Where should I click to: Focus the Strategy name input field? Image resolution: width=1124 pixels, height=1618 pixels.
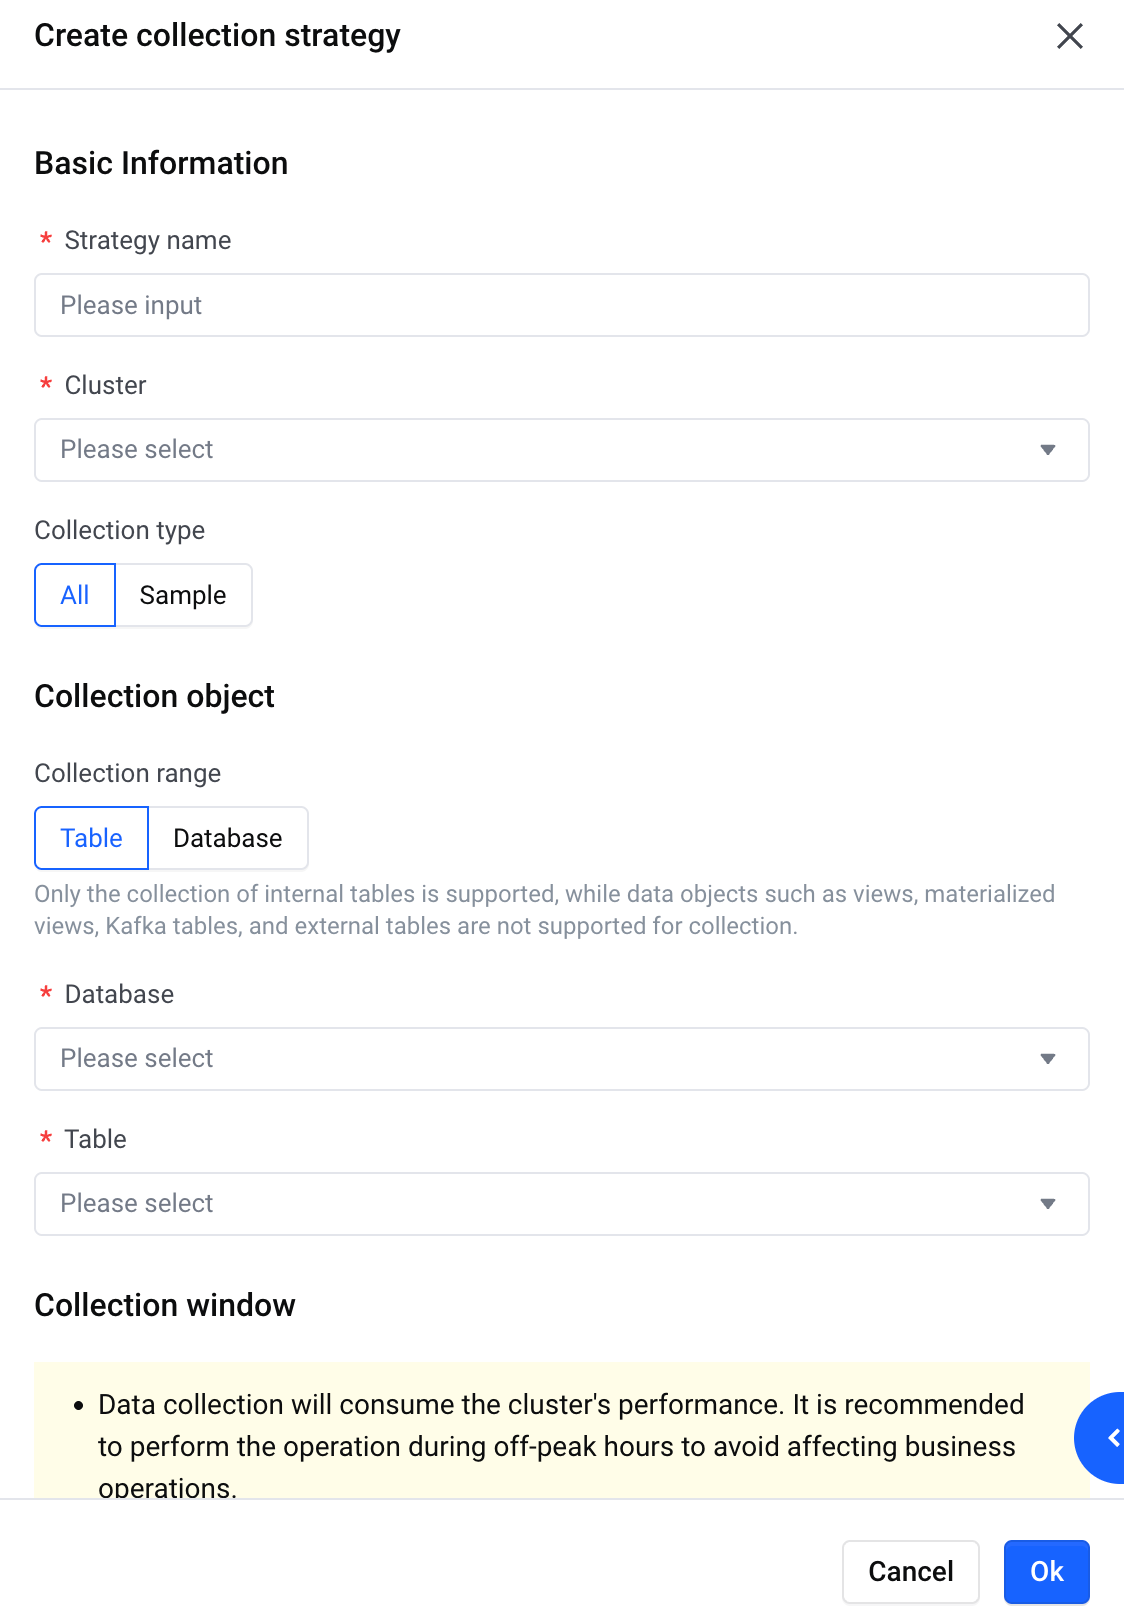(562, 305)
